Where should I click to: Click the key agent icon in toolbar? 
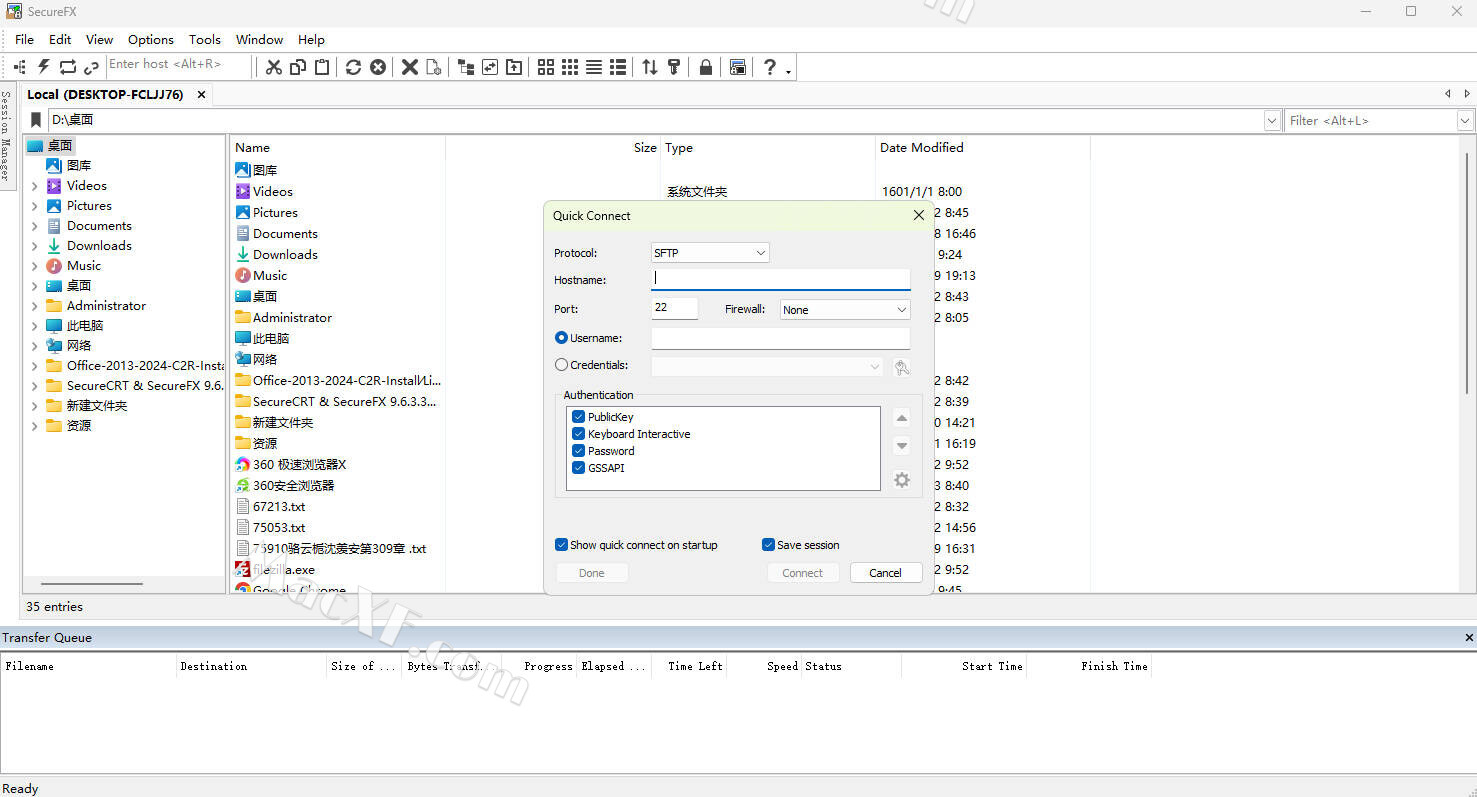(x=674, y=67)
